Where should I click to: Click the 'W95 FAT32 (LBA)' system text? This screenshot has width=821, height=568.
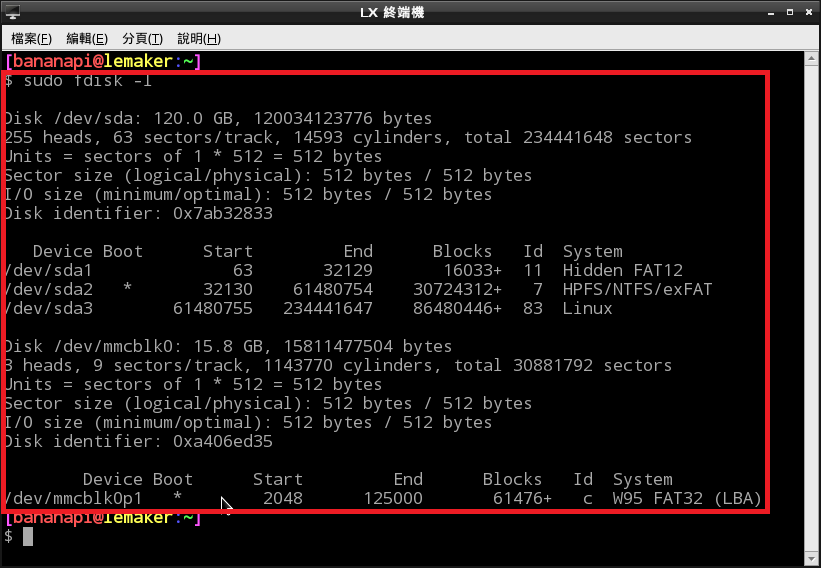[x=687, y=498]
